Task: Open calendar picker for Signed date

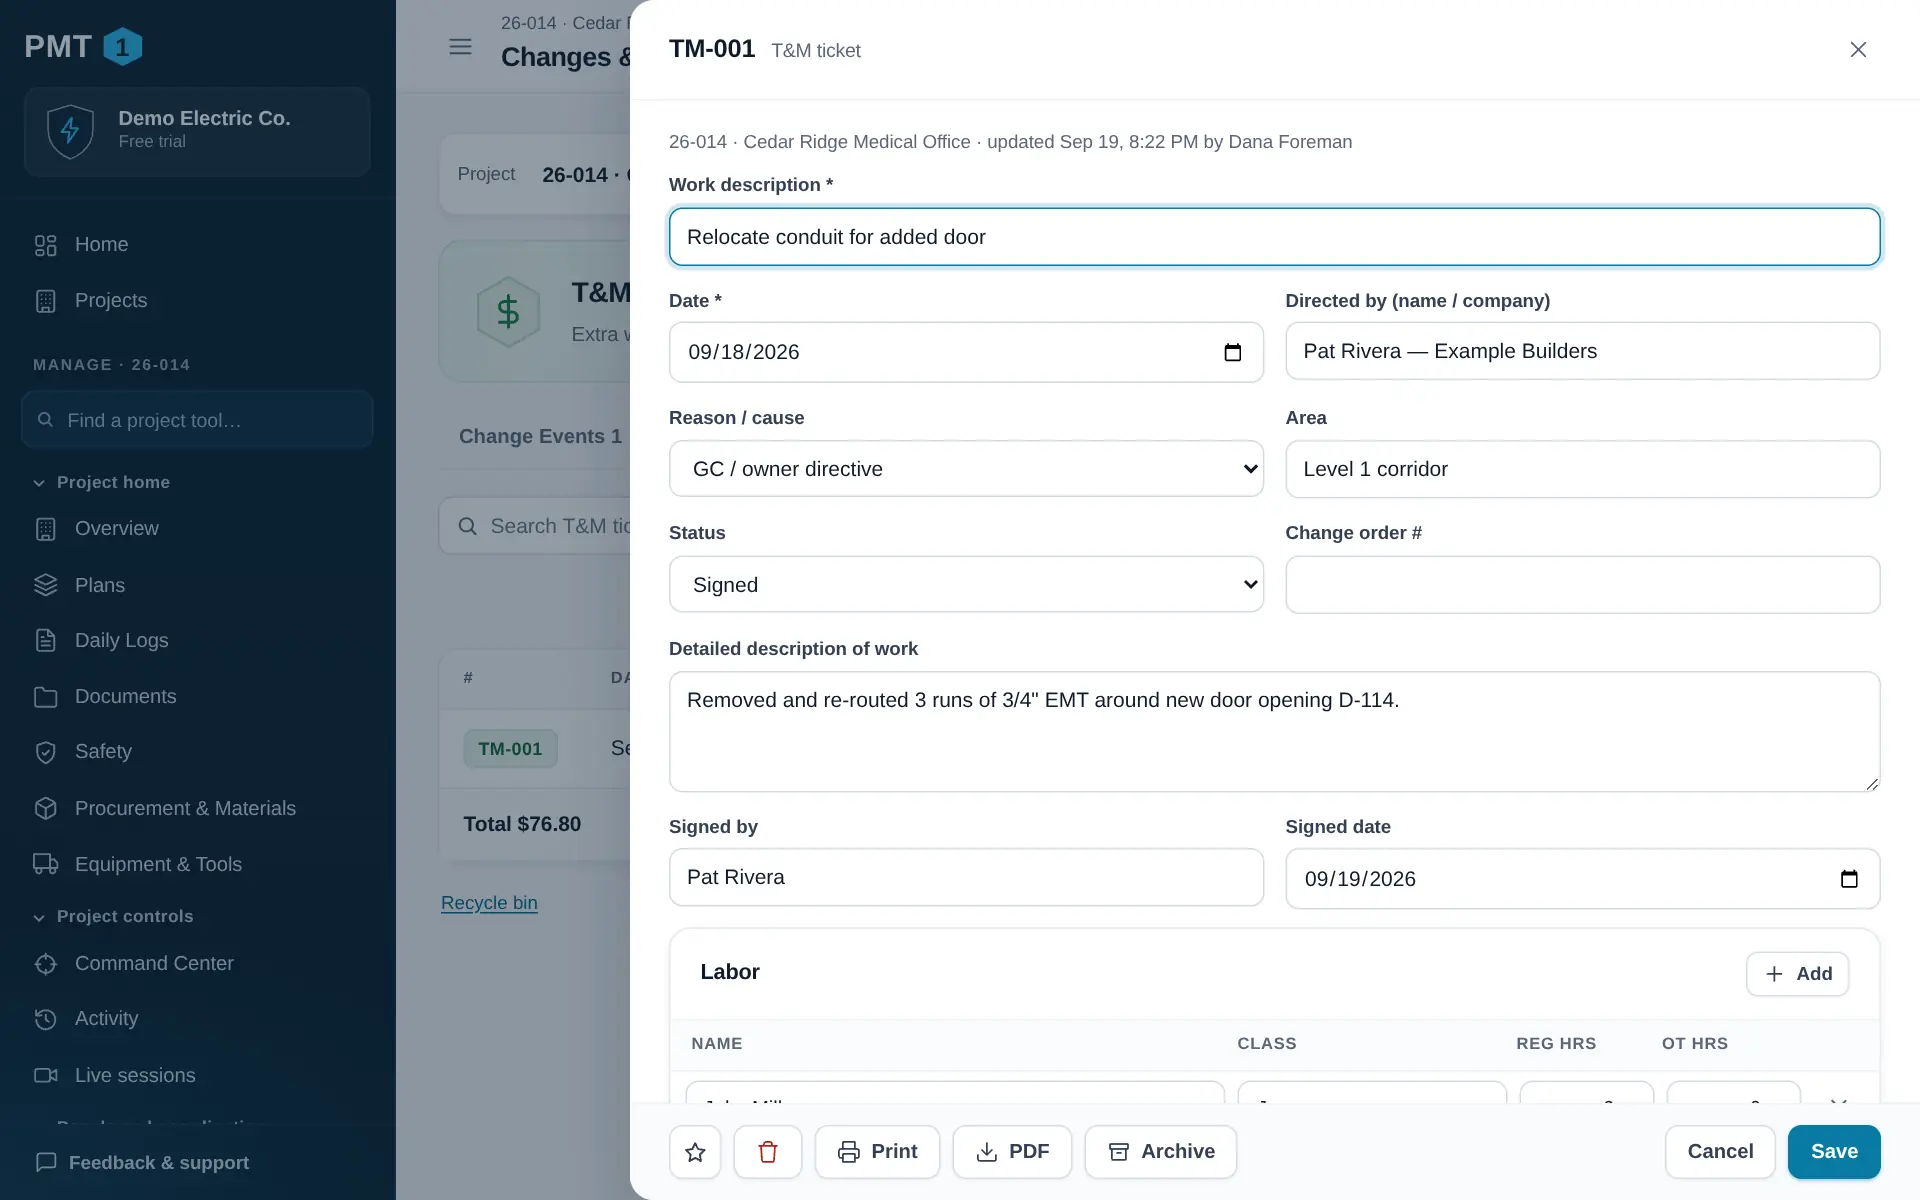Action: [x=1849, y=879]
